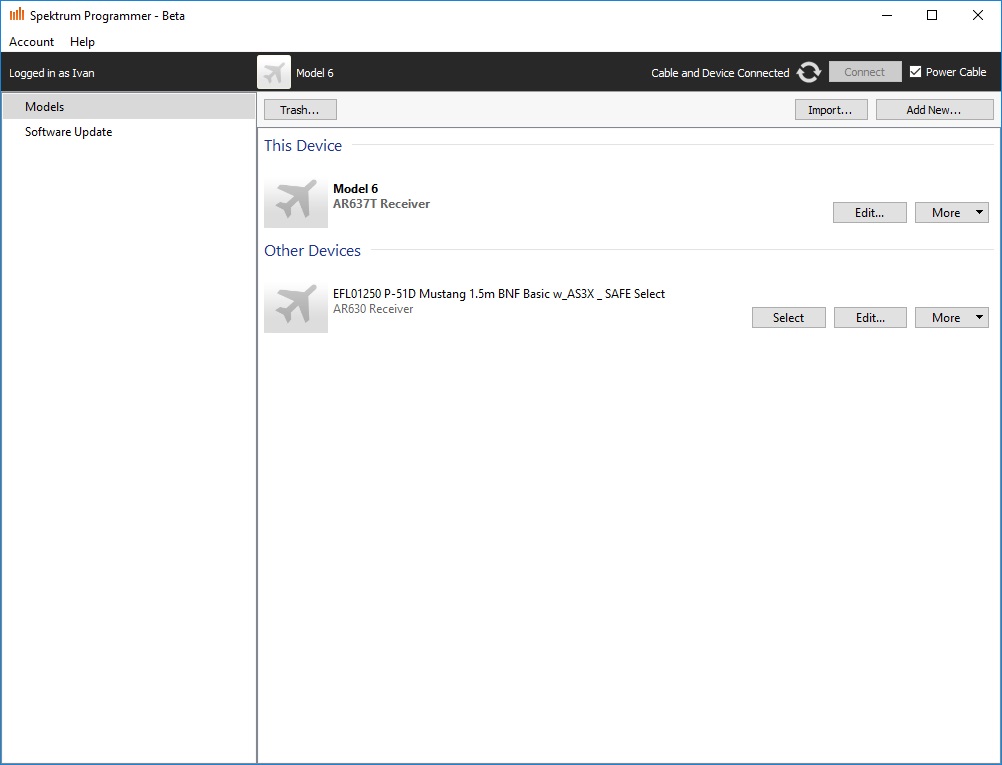The width and height of the screenshot is (1002, 765).
Task: Click the P-51D Mustang airplane thumbnail
Action: 295,308
